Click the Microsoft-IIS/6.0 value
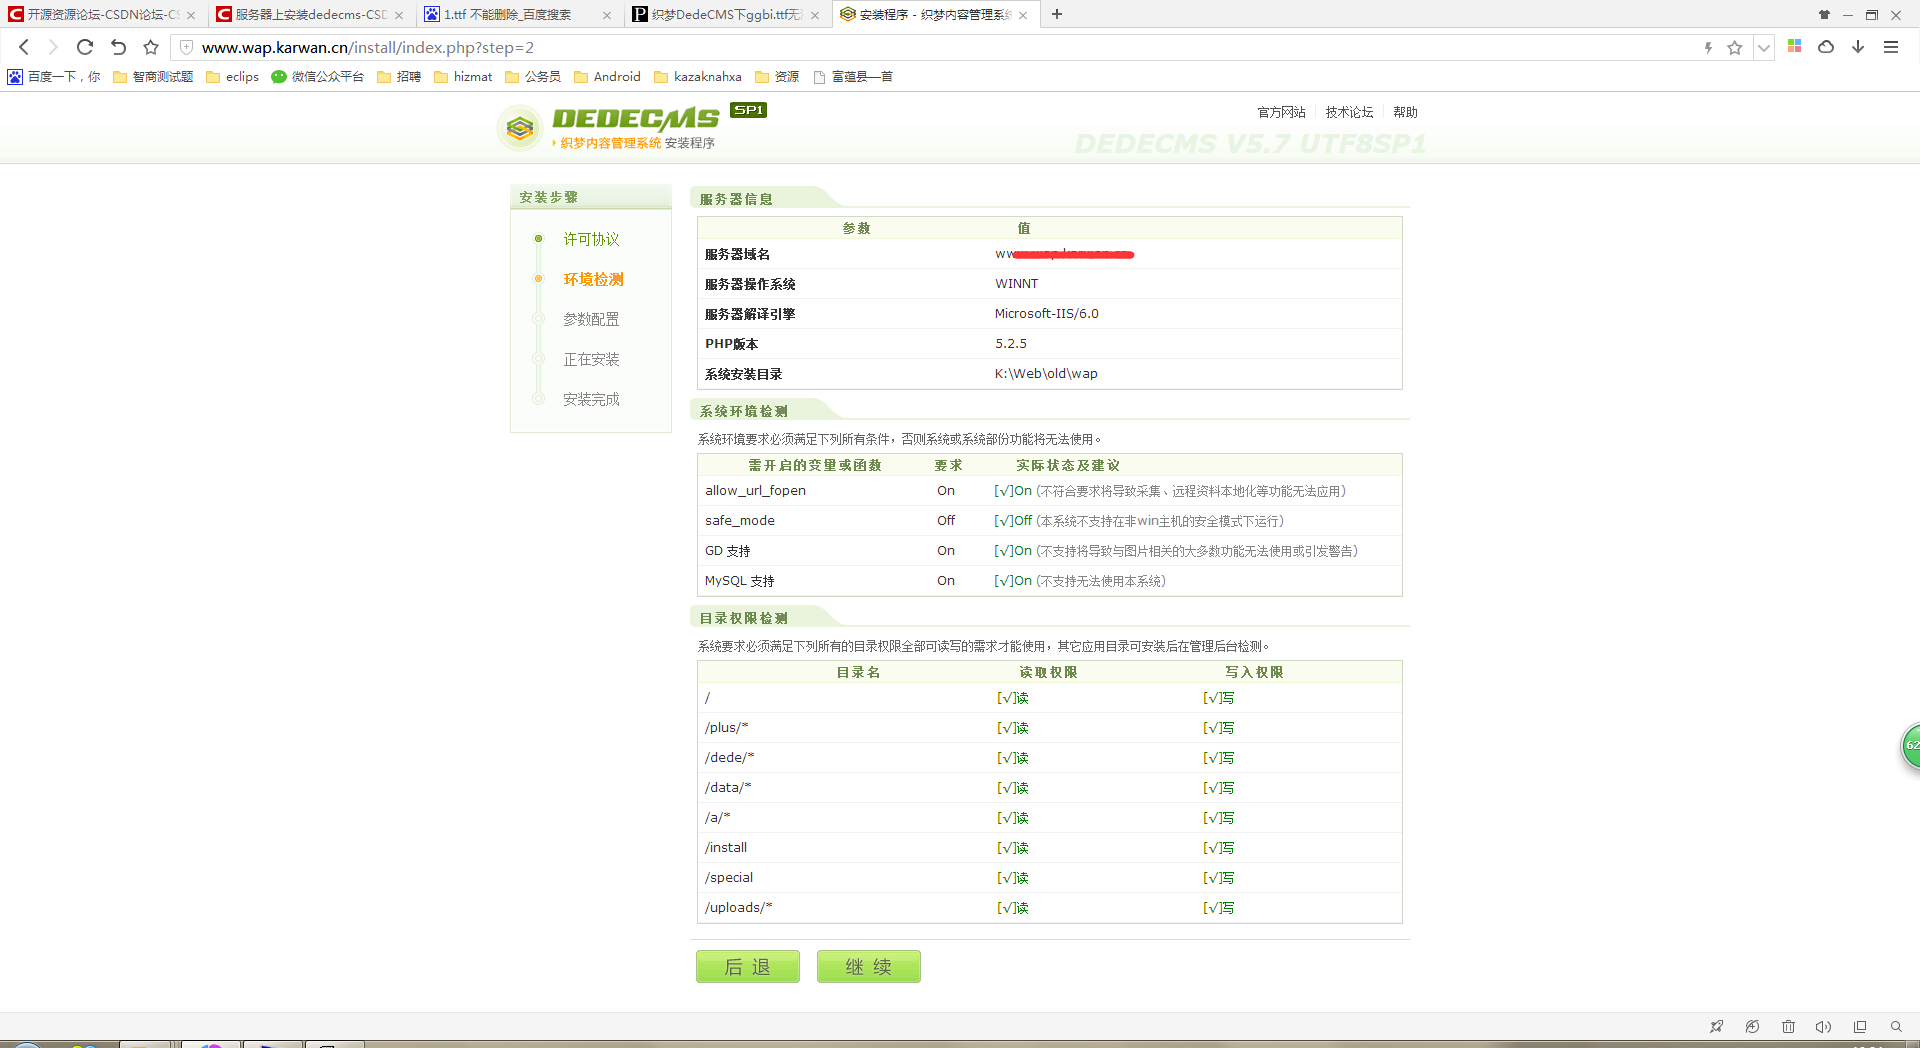Viewport: 1920px width, 1048px height. pos(1046,313)
